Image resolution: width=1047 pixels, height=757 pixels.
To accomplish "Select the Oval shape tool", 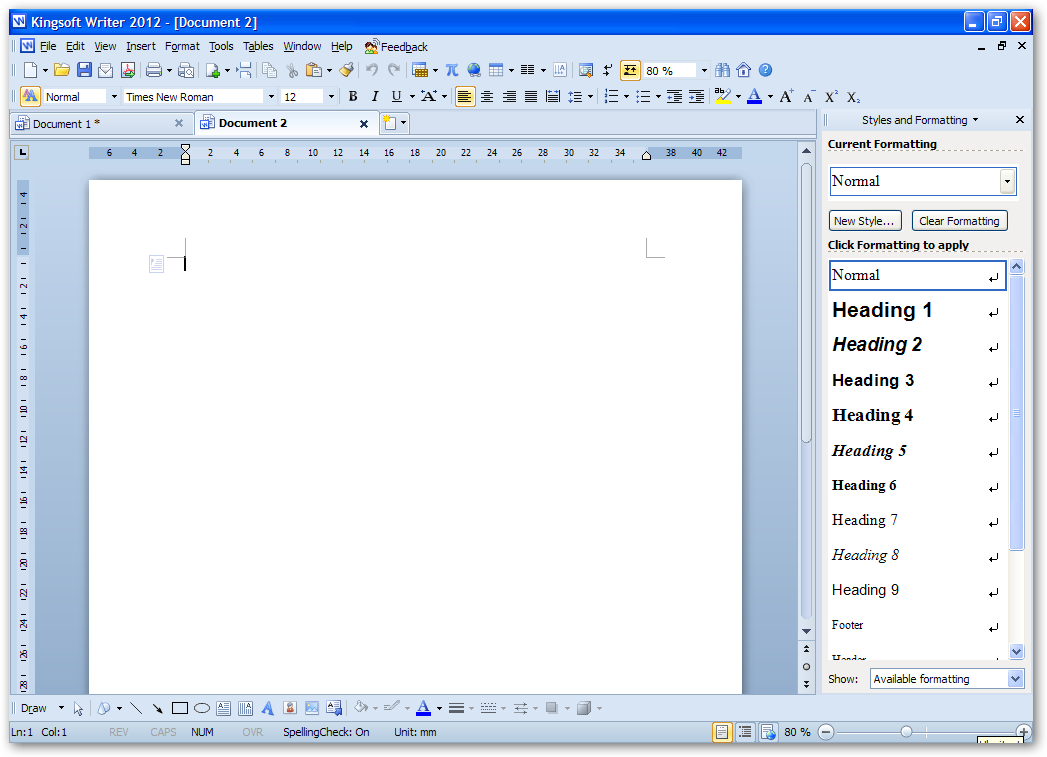I will (202, 708).
